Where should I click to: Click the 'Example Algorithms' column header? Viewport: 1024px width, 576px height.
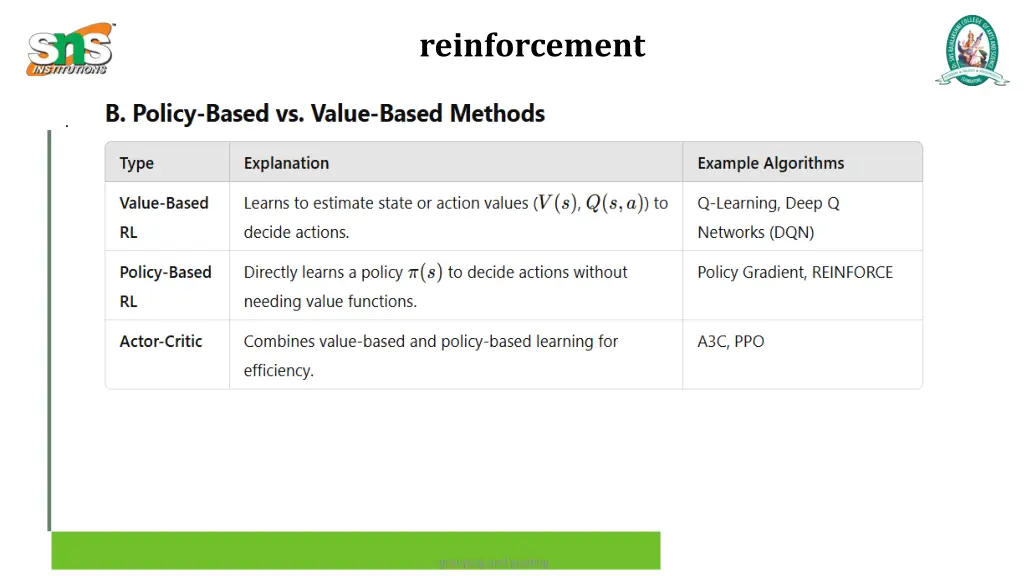coord(771,163)
